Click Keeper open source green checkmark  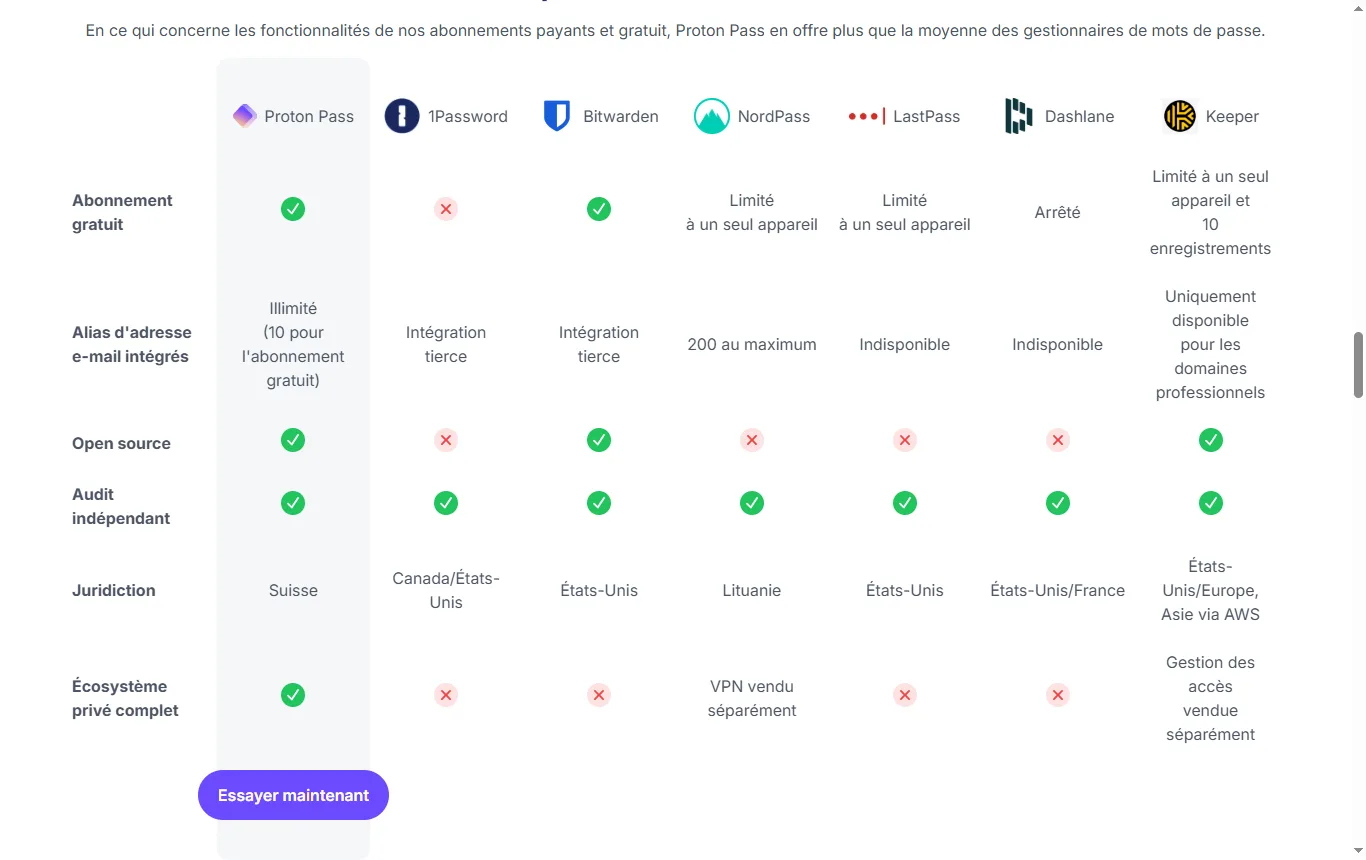click(1211, 440)
